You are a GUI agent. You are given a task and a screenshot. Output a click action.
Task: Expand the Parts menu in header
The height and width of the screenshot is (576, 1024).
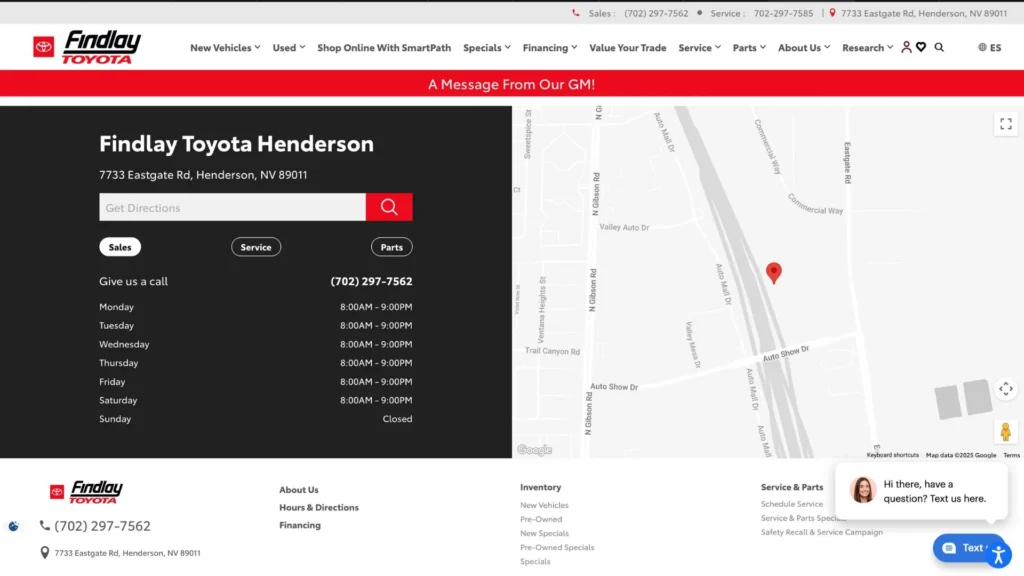(x=749, y=47)
